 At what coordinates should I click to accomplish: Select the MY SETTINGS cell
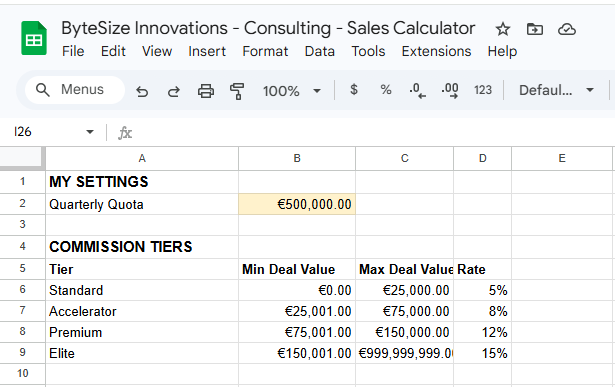(x=142, y=182)
